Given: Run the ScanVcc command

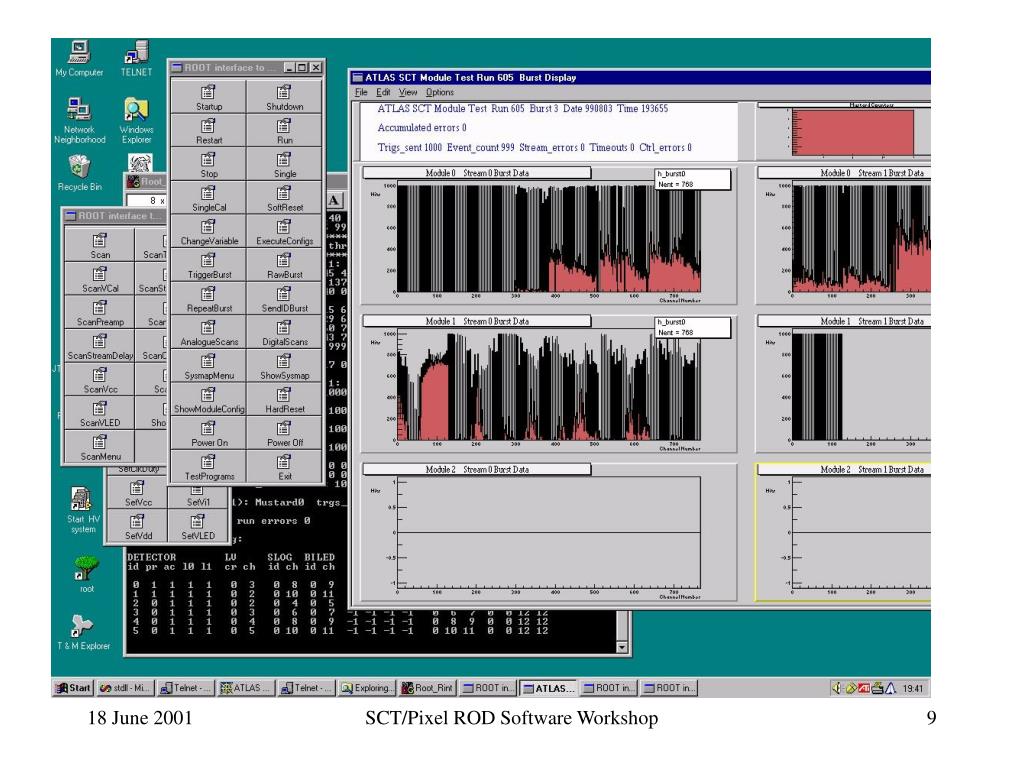Looking at the screenshot, I should 99,379.
